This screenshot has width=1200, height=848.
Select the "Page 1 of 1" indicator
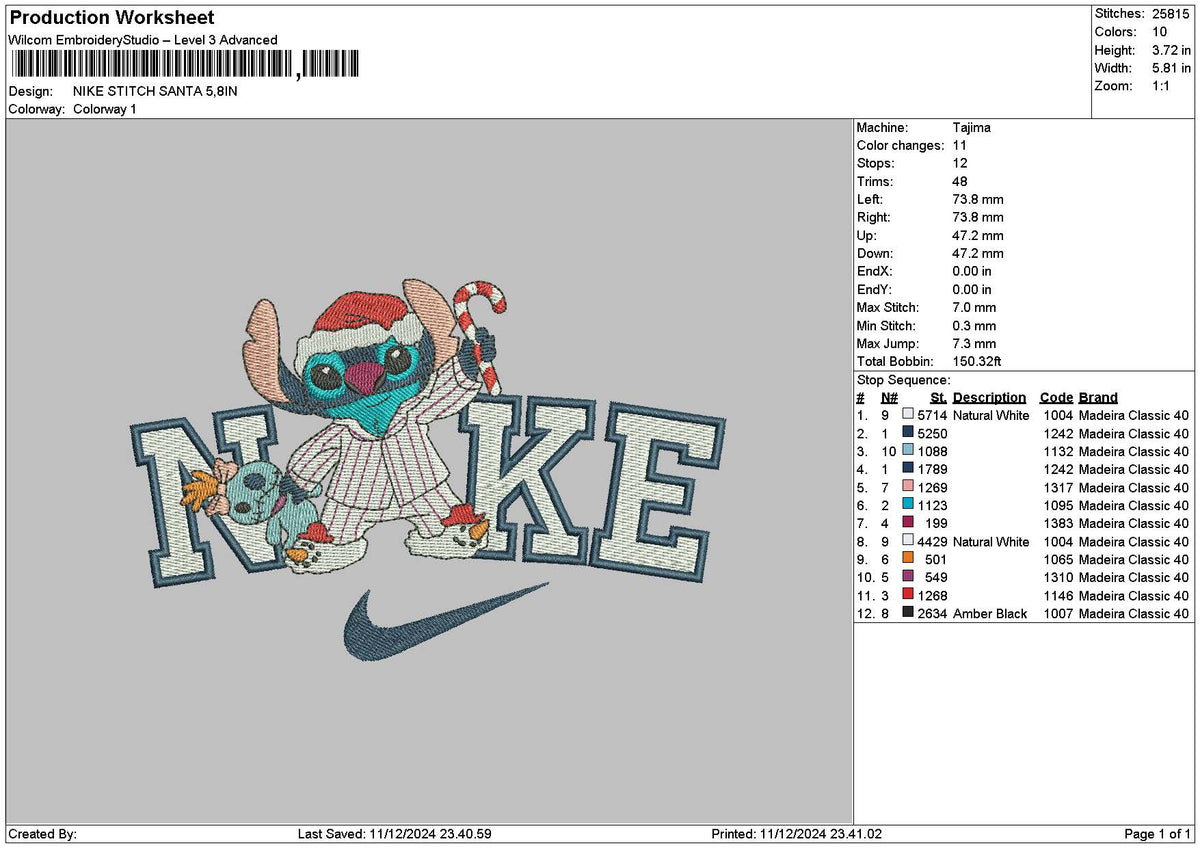[x=1157, y=834]
